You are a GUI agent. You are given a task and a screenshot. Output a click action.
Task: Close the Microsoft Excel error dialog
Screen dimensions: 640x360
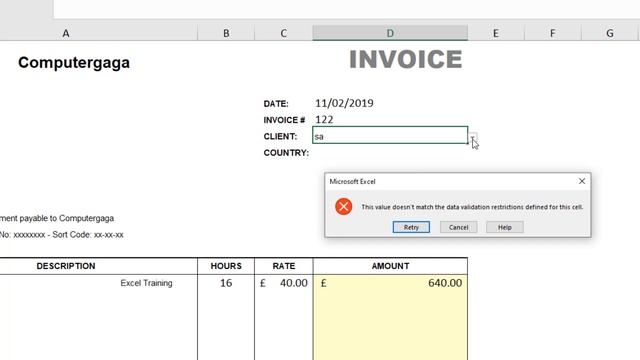click(x=582, y=181)
